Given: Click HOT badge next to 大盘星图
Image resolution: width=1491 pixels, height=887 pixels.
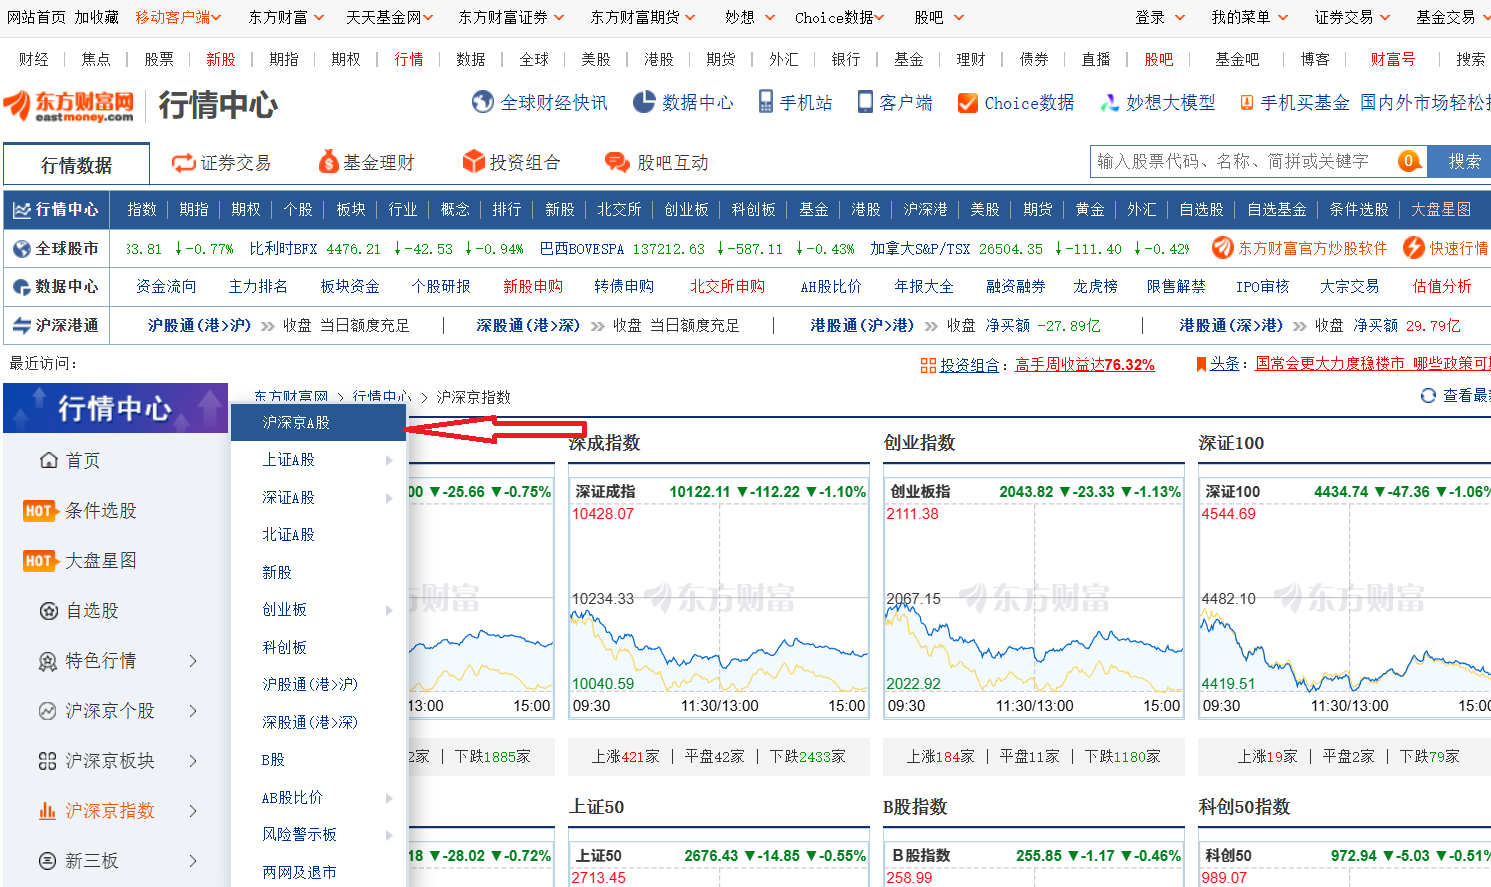Looking at the screenshot, I should click(39, 561).
